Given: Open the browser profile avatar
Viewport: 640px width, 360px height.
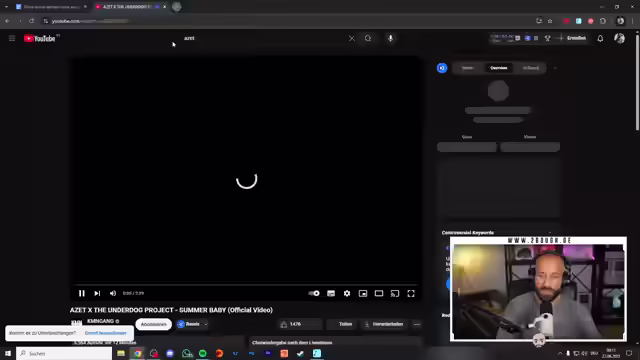Looking at the screenshot, I should (x=620, y=21).
